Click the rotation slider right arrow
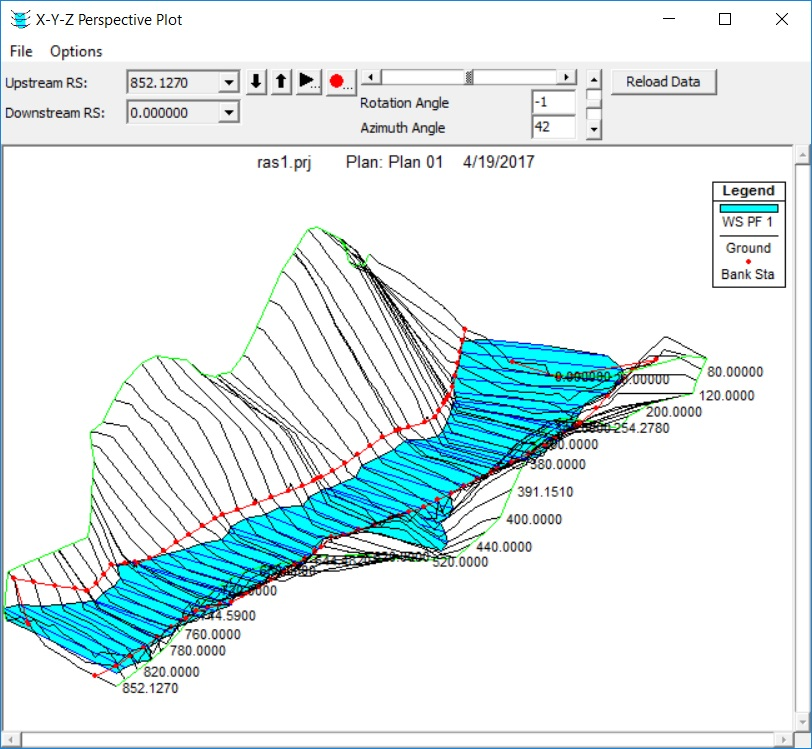The width and height of the screenshot is (812, 749). pyautogui.click(x=568, y=77)
